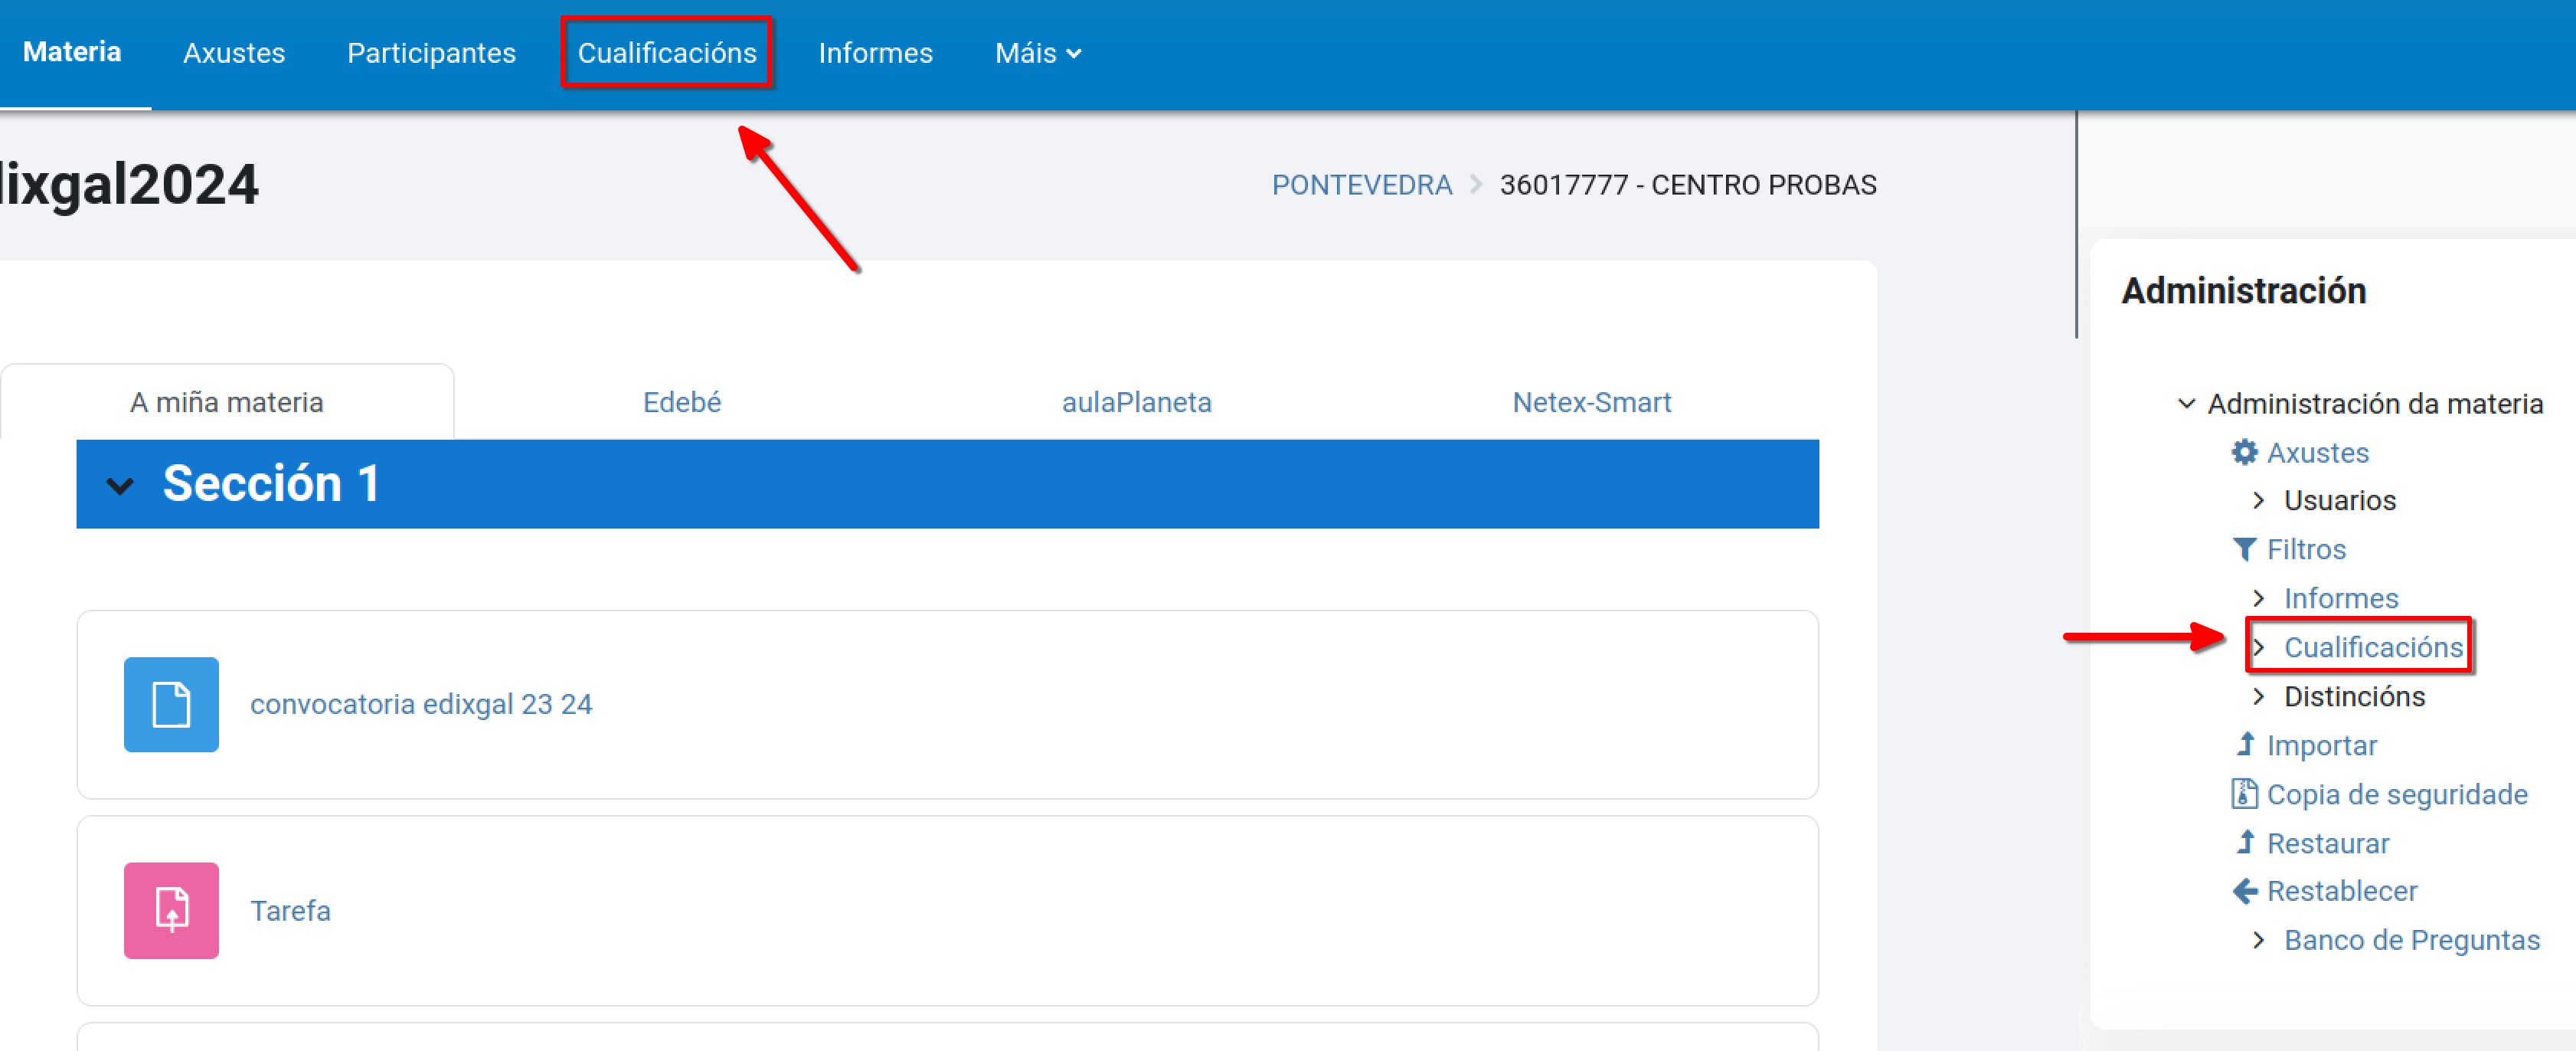Expand Banco de Preguntas tree node
2576x1051 pixels.
(x=2258, y=939)
